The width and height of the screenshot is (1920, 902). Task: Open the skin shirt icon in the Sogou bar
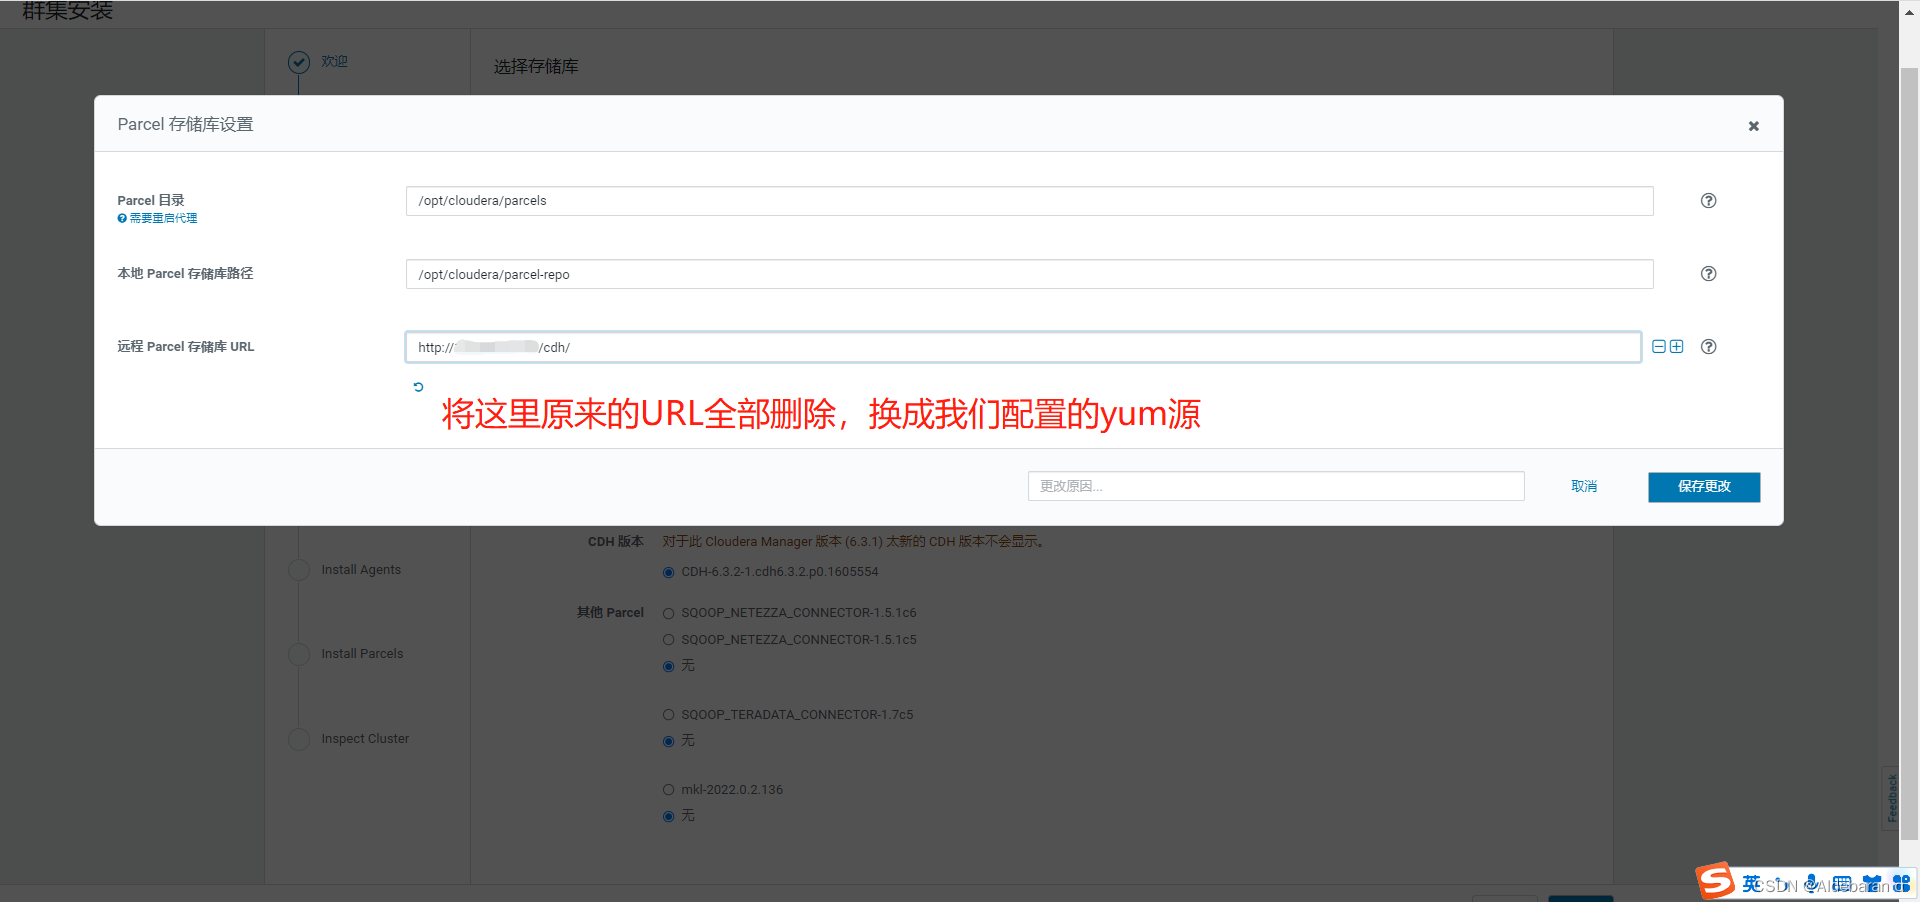[x=1872, y=884]
